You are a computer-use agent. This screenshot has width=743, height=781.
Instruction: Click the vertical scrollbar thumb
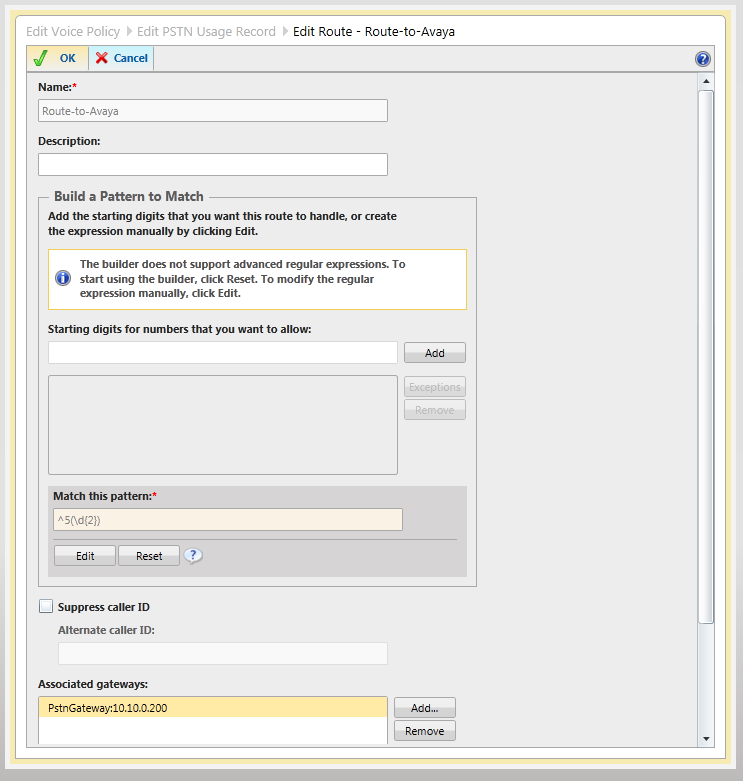(706, 357)
